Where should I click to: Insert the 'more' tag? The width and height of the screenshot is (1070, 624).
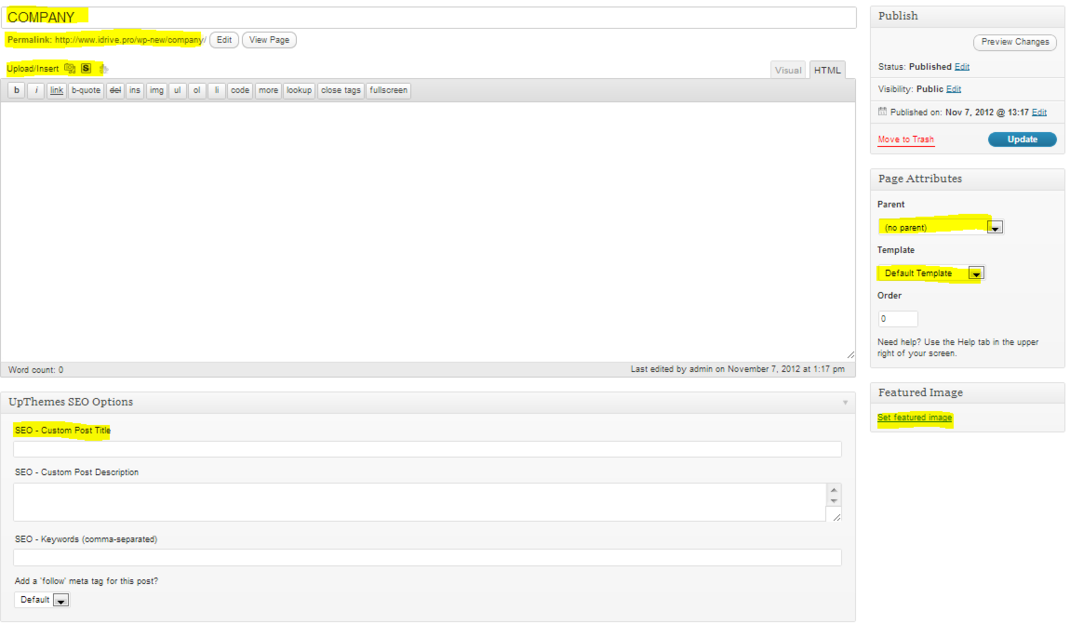(268, 91)
